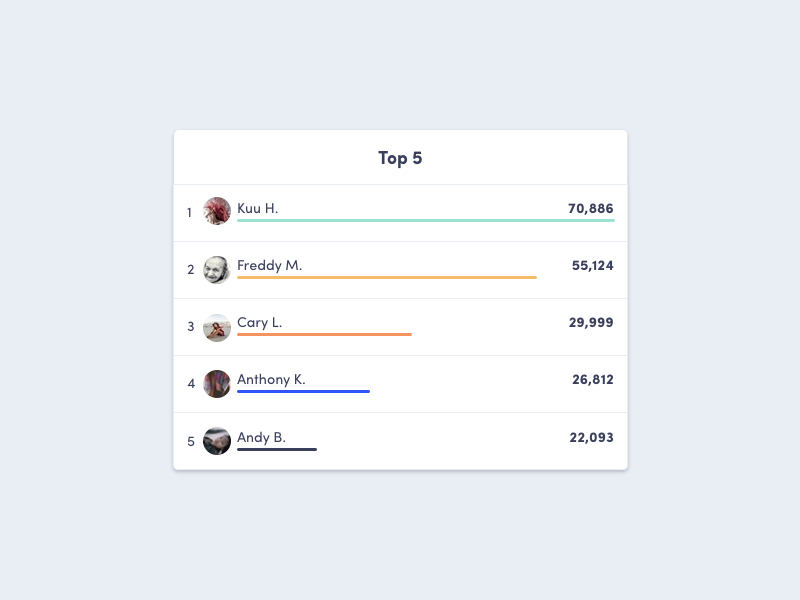The image size is (800, 600).
Task: Click the Top 5 heading
Action: [400, 158]
